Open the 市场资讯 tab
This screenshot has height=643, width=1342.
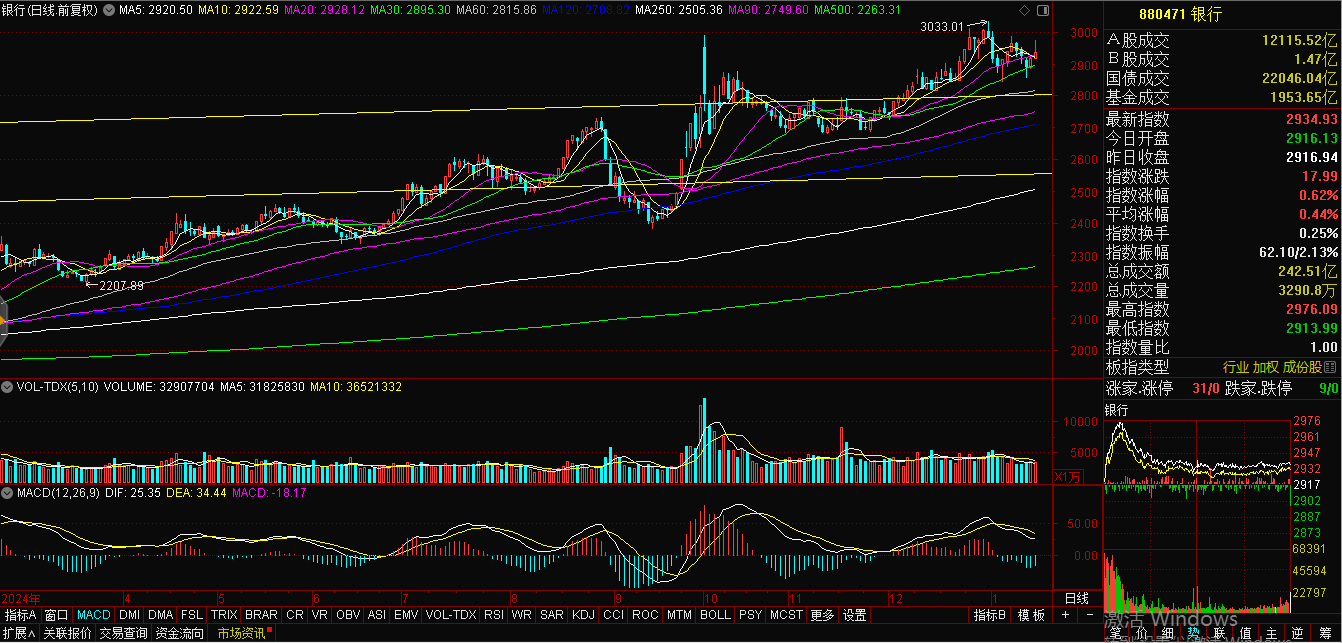coord(242,633)
